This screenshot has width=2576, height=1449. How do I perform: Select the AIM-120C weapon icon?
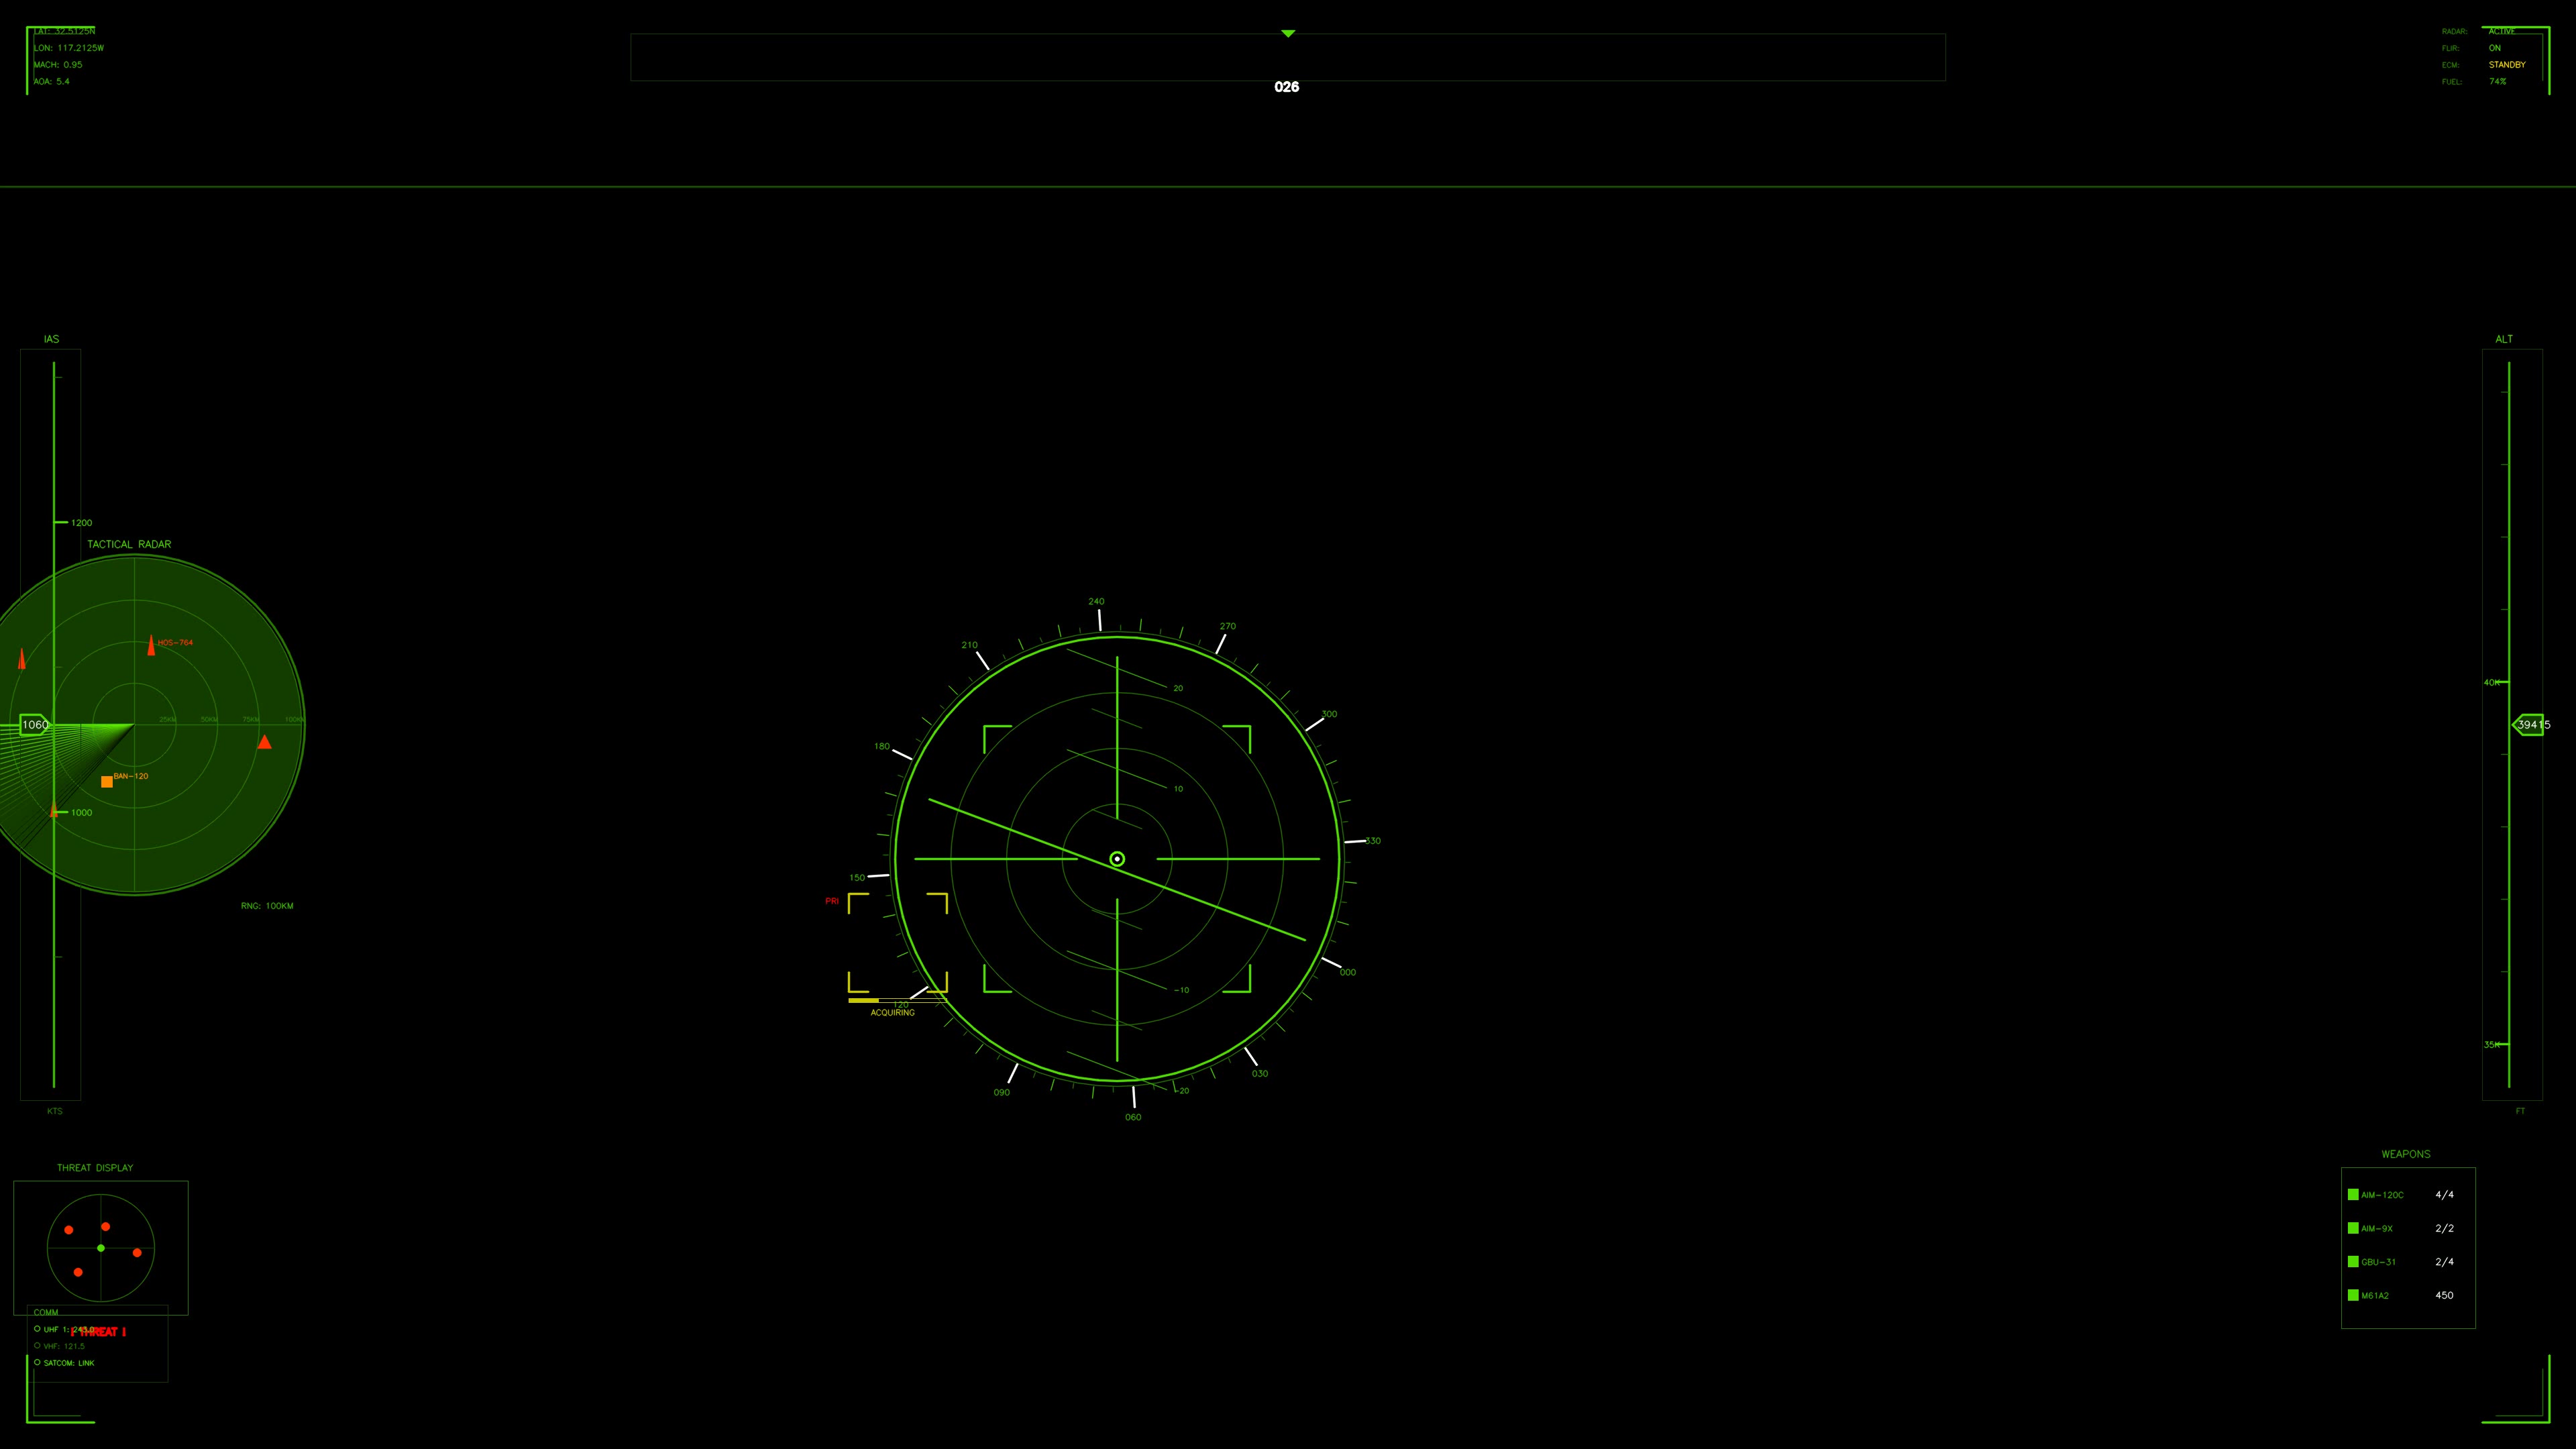tap(2355, 1194)
